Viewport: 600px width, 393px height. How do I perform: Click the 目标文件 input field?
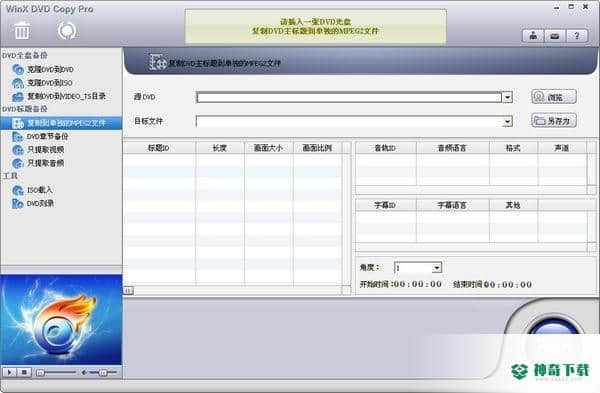tap(349, 122)
